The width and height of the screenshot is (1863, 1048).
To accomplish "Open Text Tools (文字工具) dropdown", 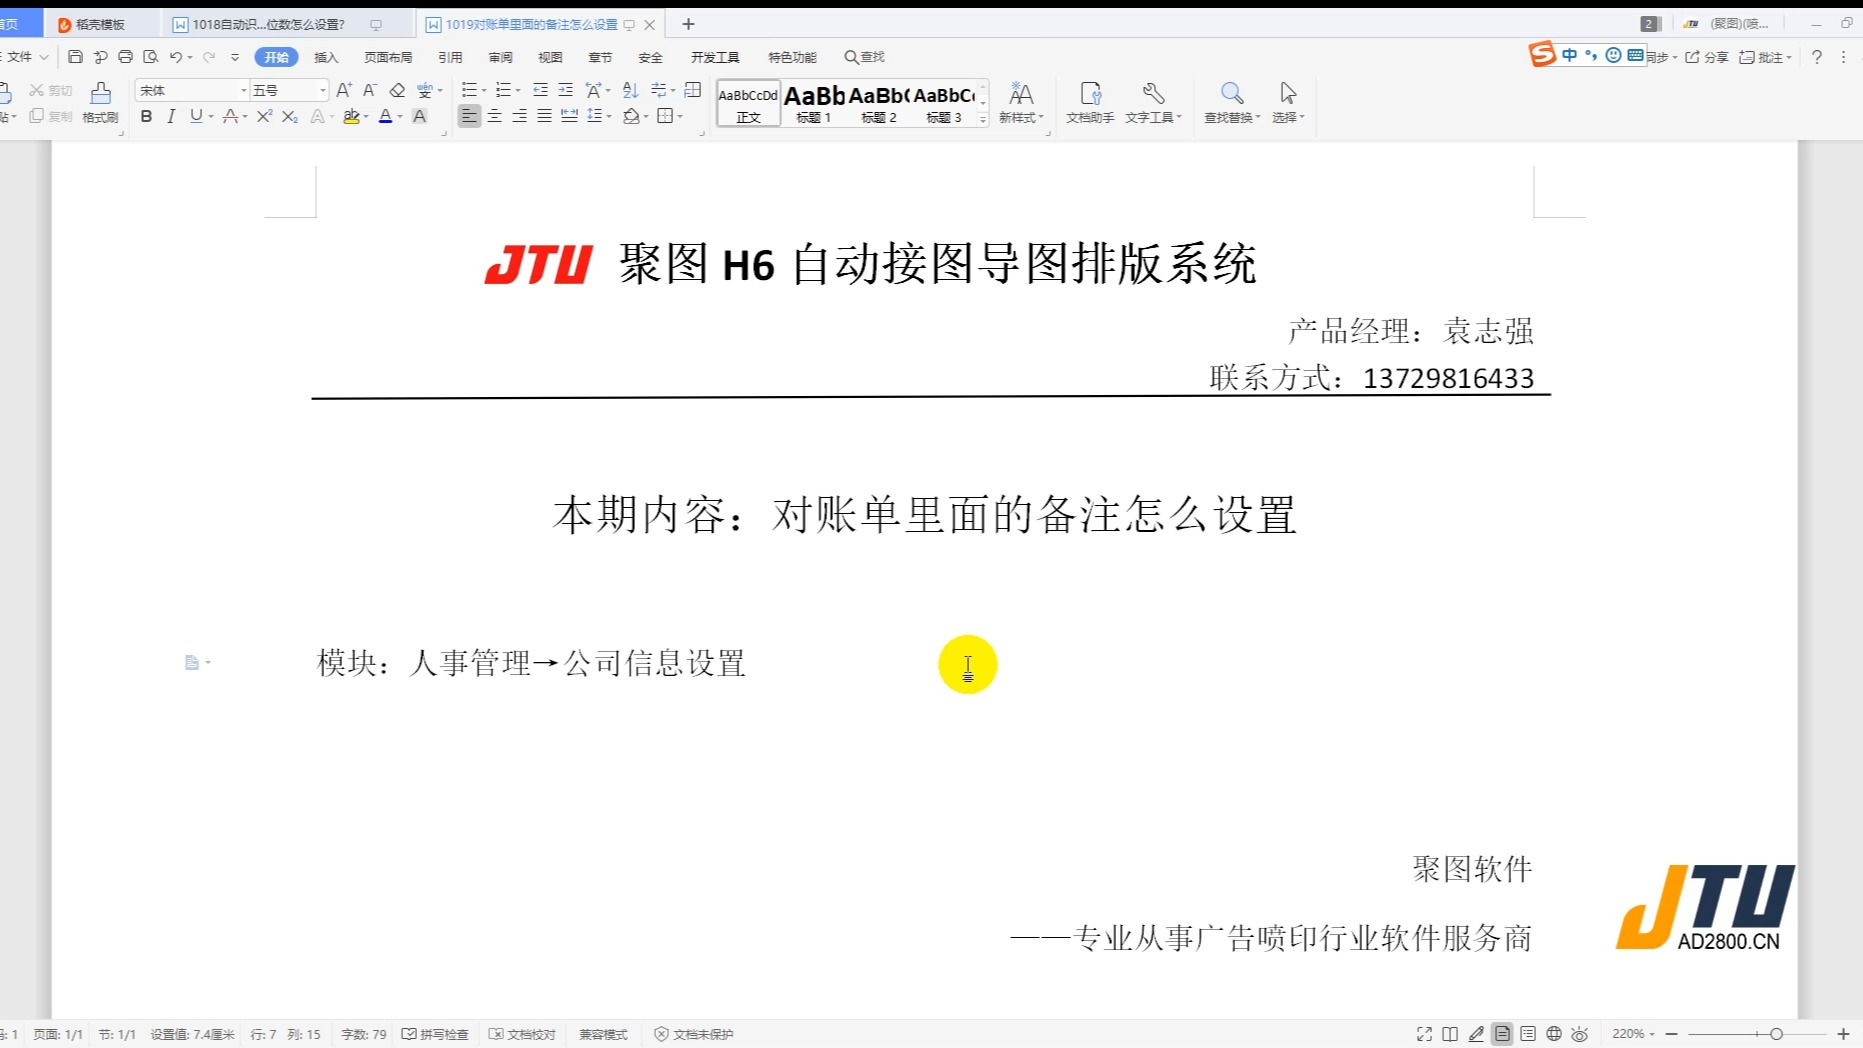I will click(x=1153, y=103).
